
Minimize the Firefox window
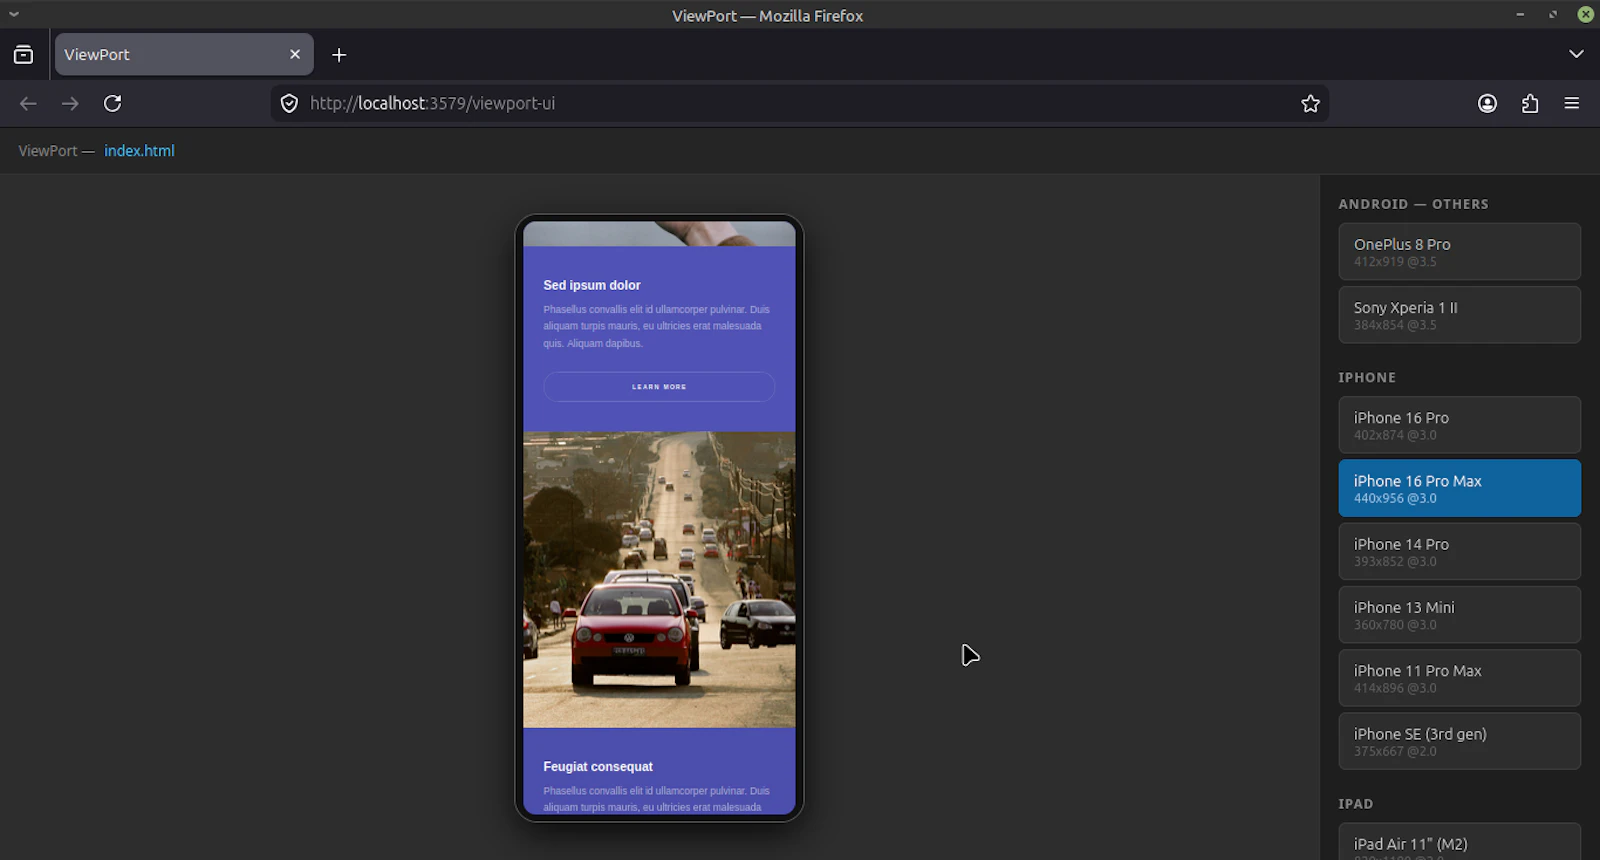(x=1520, y=14)
